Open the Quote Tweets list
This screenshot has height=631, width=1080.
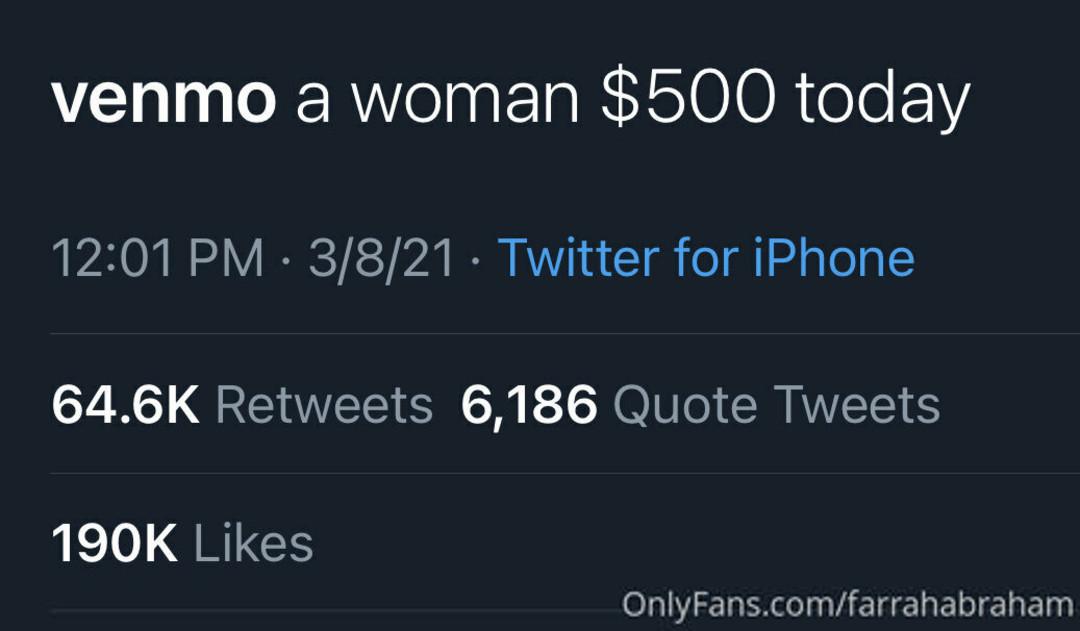point(776,405)
